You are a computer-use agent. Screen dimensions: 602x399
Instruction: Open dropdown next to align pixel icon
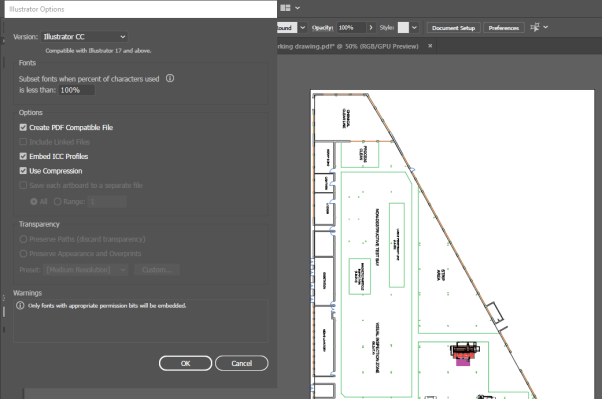(546, 27)
